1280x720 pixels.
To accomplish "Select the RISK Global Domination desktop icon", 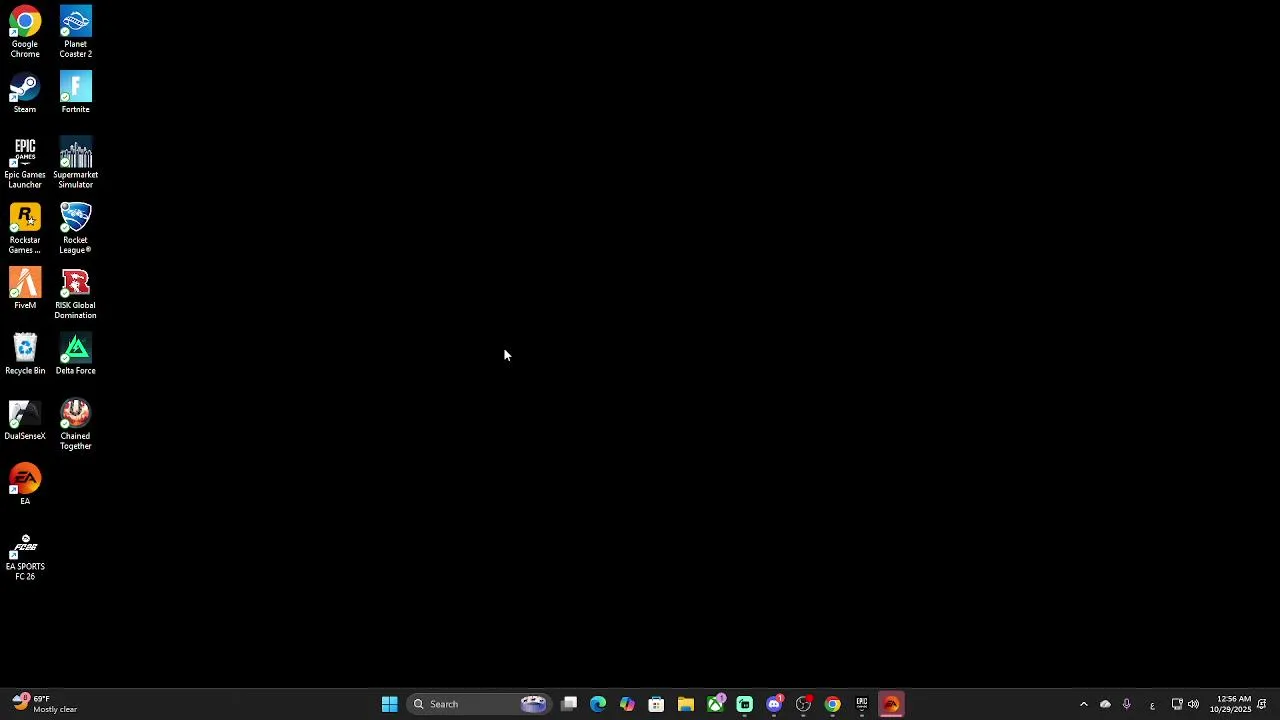I will point(75,294).
